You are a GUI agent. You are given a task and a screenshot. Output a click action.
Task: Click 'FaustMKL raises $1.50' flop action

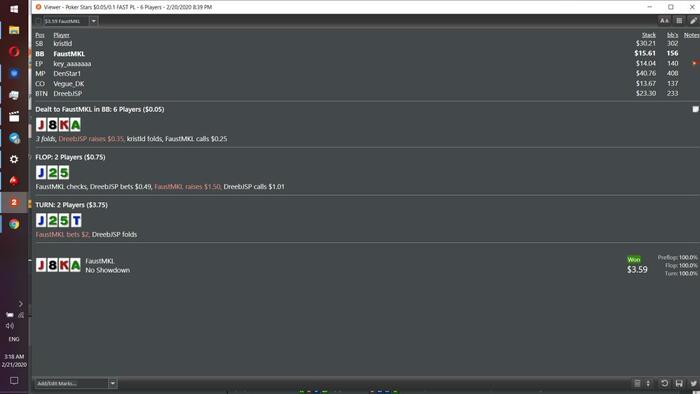pos(188,187)
